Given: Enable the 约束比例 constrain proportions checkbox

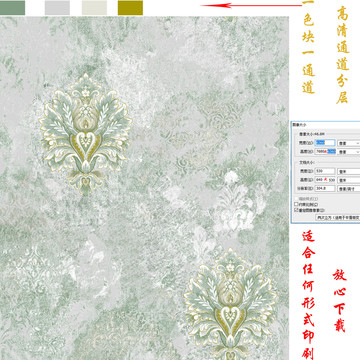Looking at the screenshot, I should pos(296,204).
